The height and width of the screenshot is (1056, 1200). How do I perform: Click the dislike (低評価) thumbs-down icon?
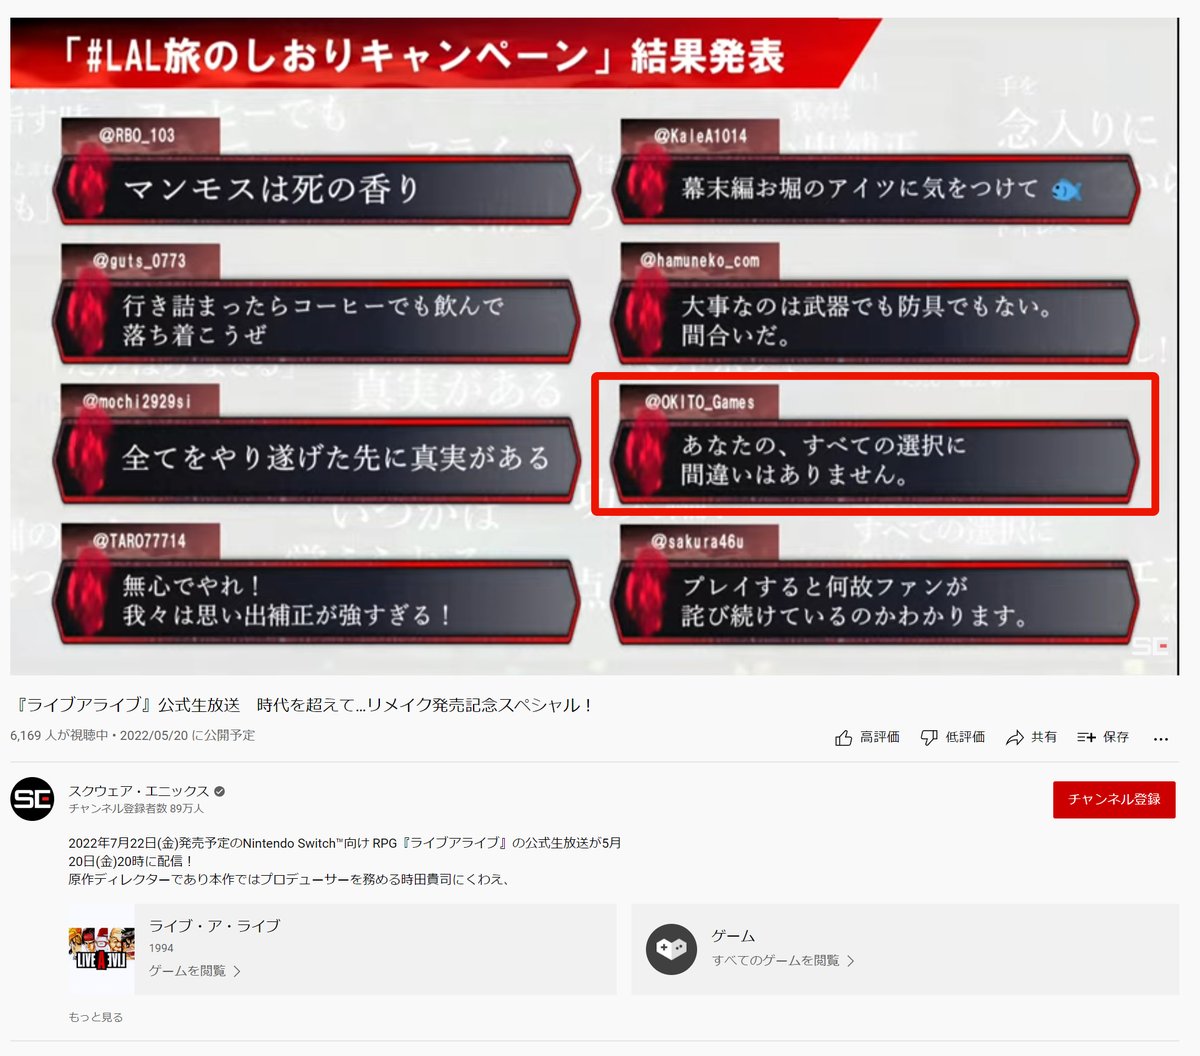tap(929, 737)
